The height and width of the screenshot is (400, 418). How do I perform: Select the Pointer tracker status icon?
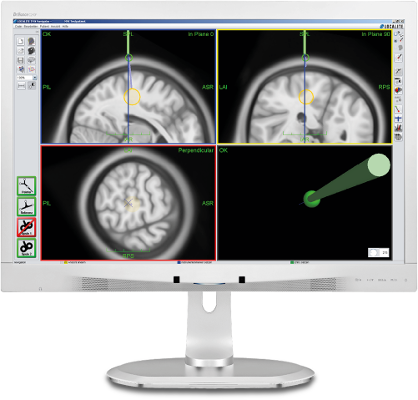tap(27, 186)
